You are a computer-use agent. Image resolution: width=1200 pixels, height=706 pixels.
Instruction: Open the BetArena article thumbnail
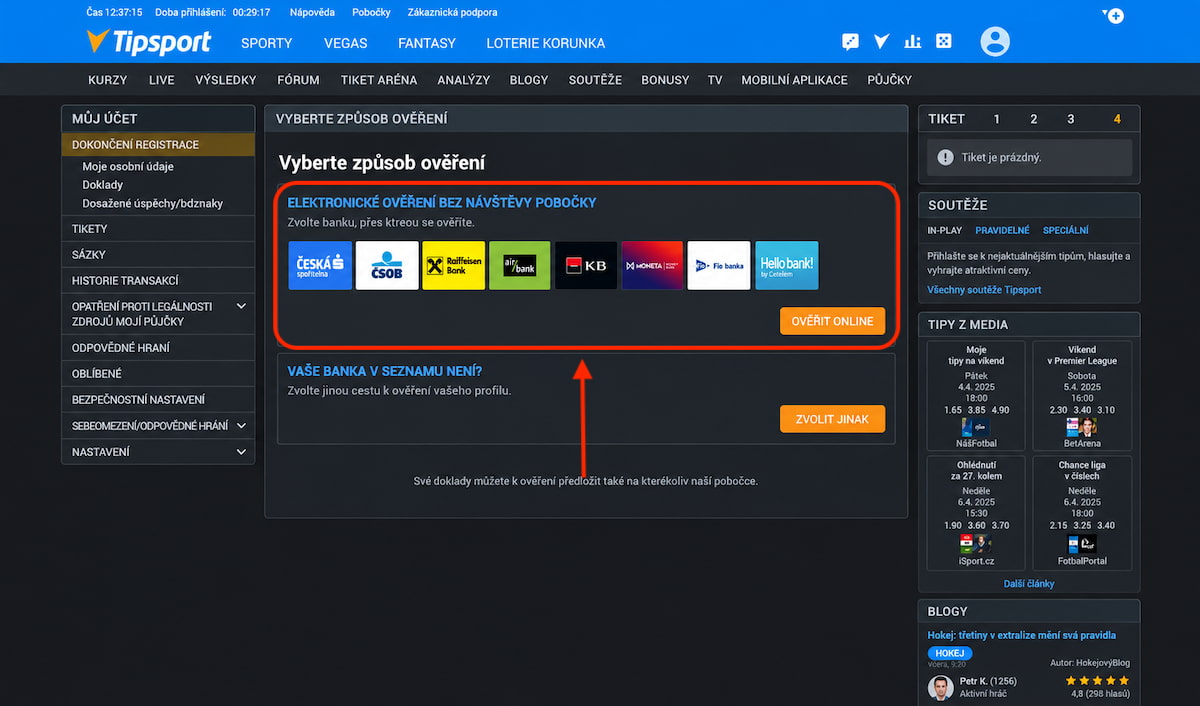click(1082, 427)
